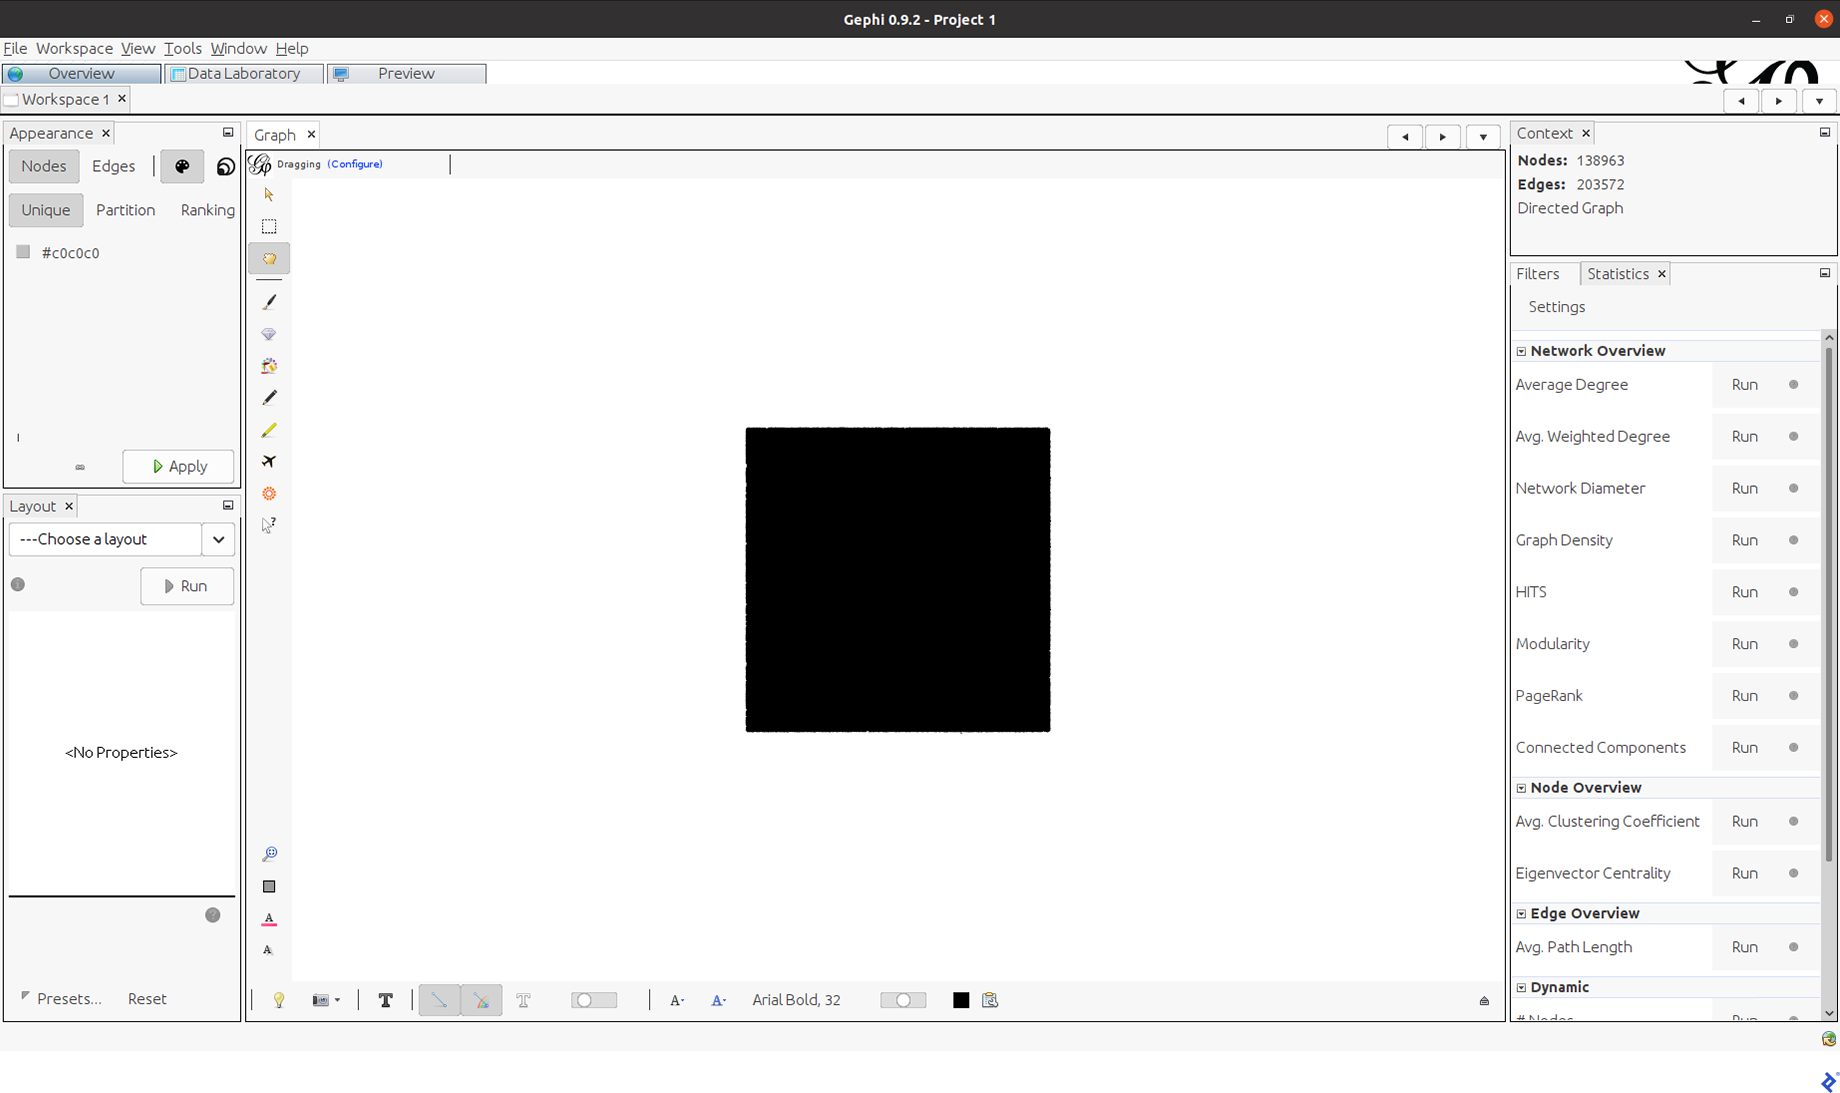The width and height of the screenshot is (1840, 1093).
Task: Select the paint bucket Brush tool
Action: 269,366
